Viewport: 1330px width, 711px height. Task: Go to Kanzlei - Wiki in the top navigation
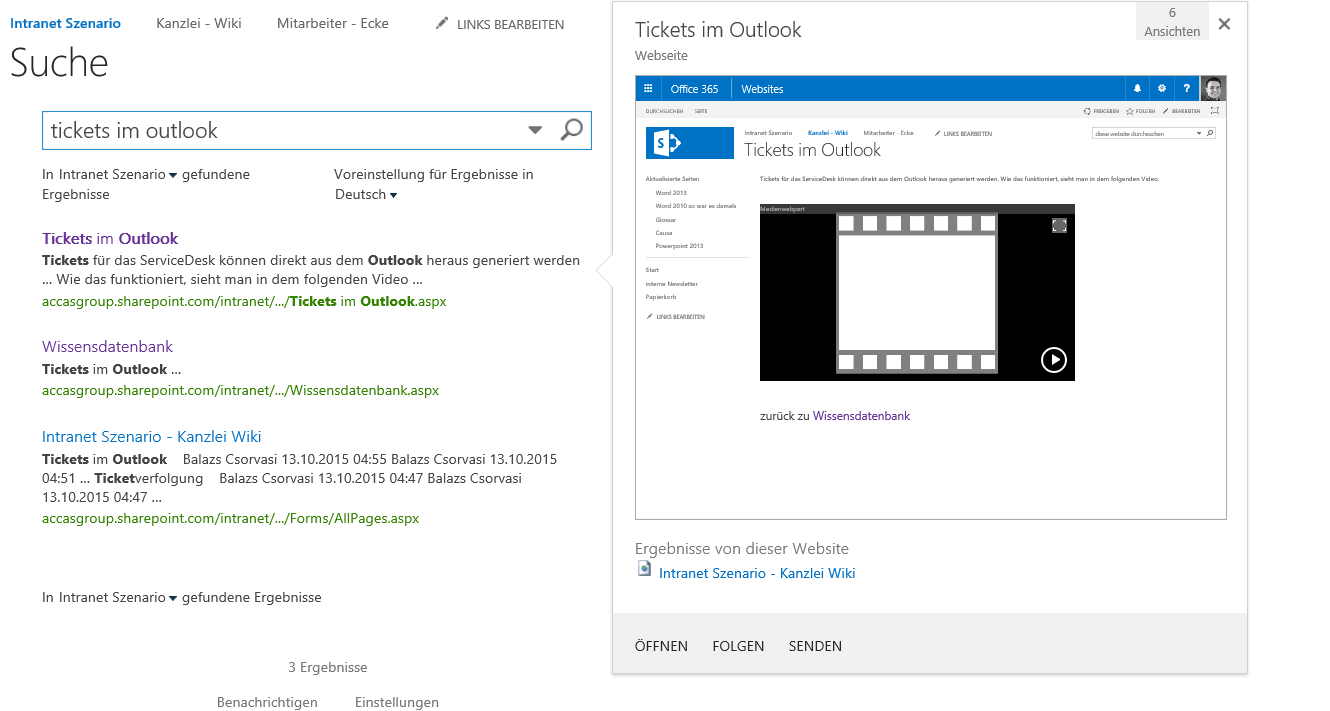199,23
